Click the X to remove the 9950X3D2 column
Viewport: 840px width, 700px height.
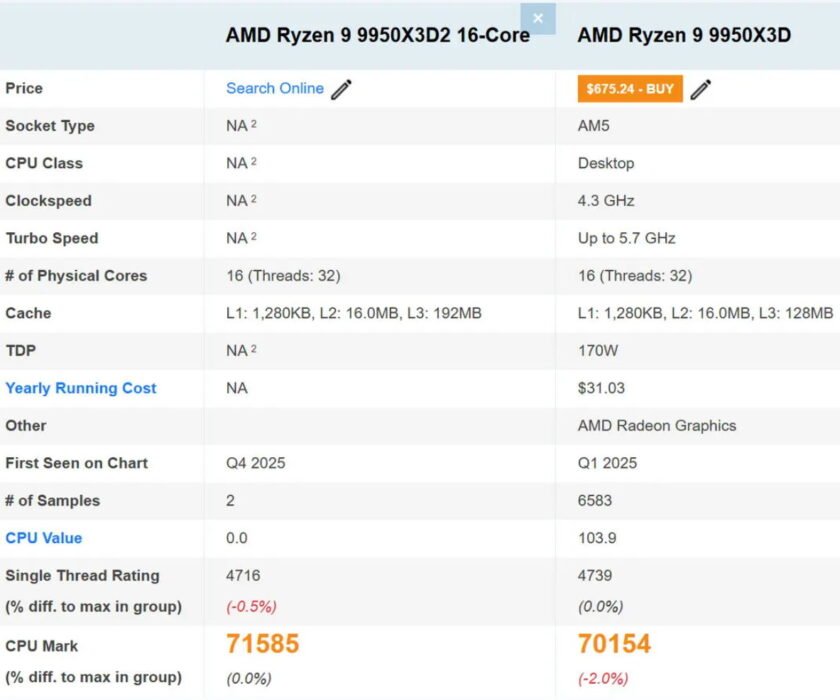point(538,18)
